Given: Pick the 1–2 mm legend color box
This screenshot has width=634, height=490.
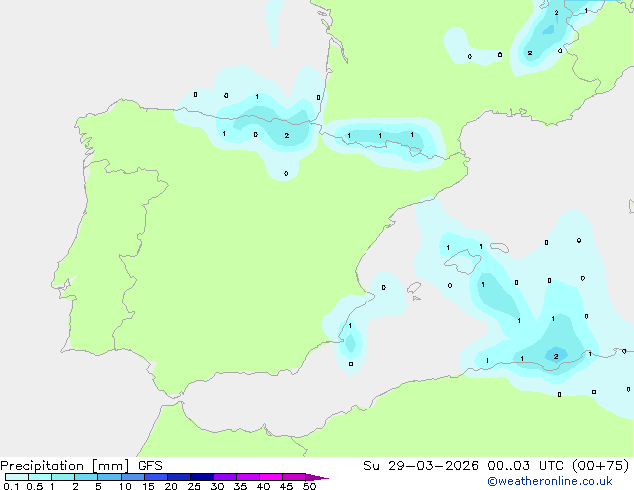Looking at the screenshot, I should pyautogui.click(x=63, y=477).
